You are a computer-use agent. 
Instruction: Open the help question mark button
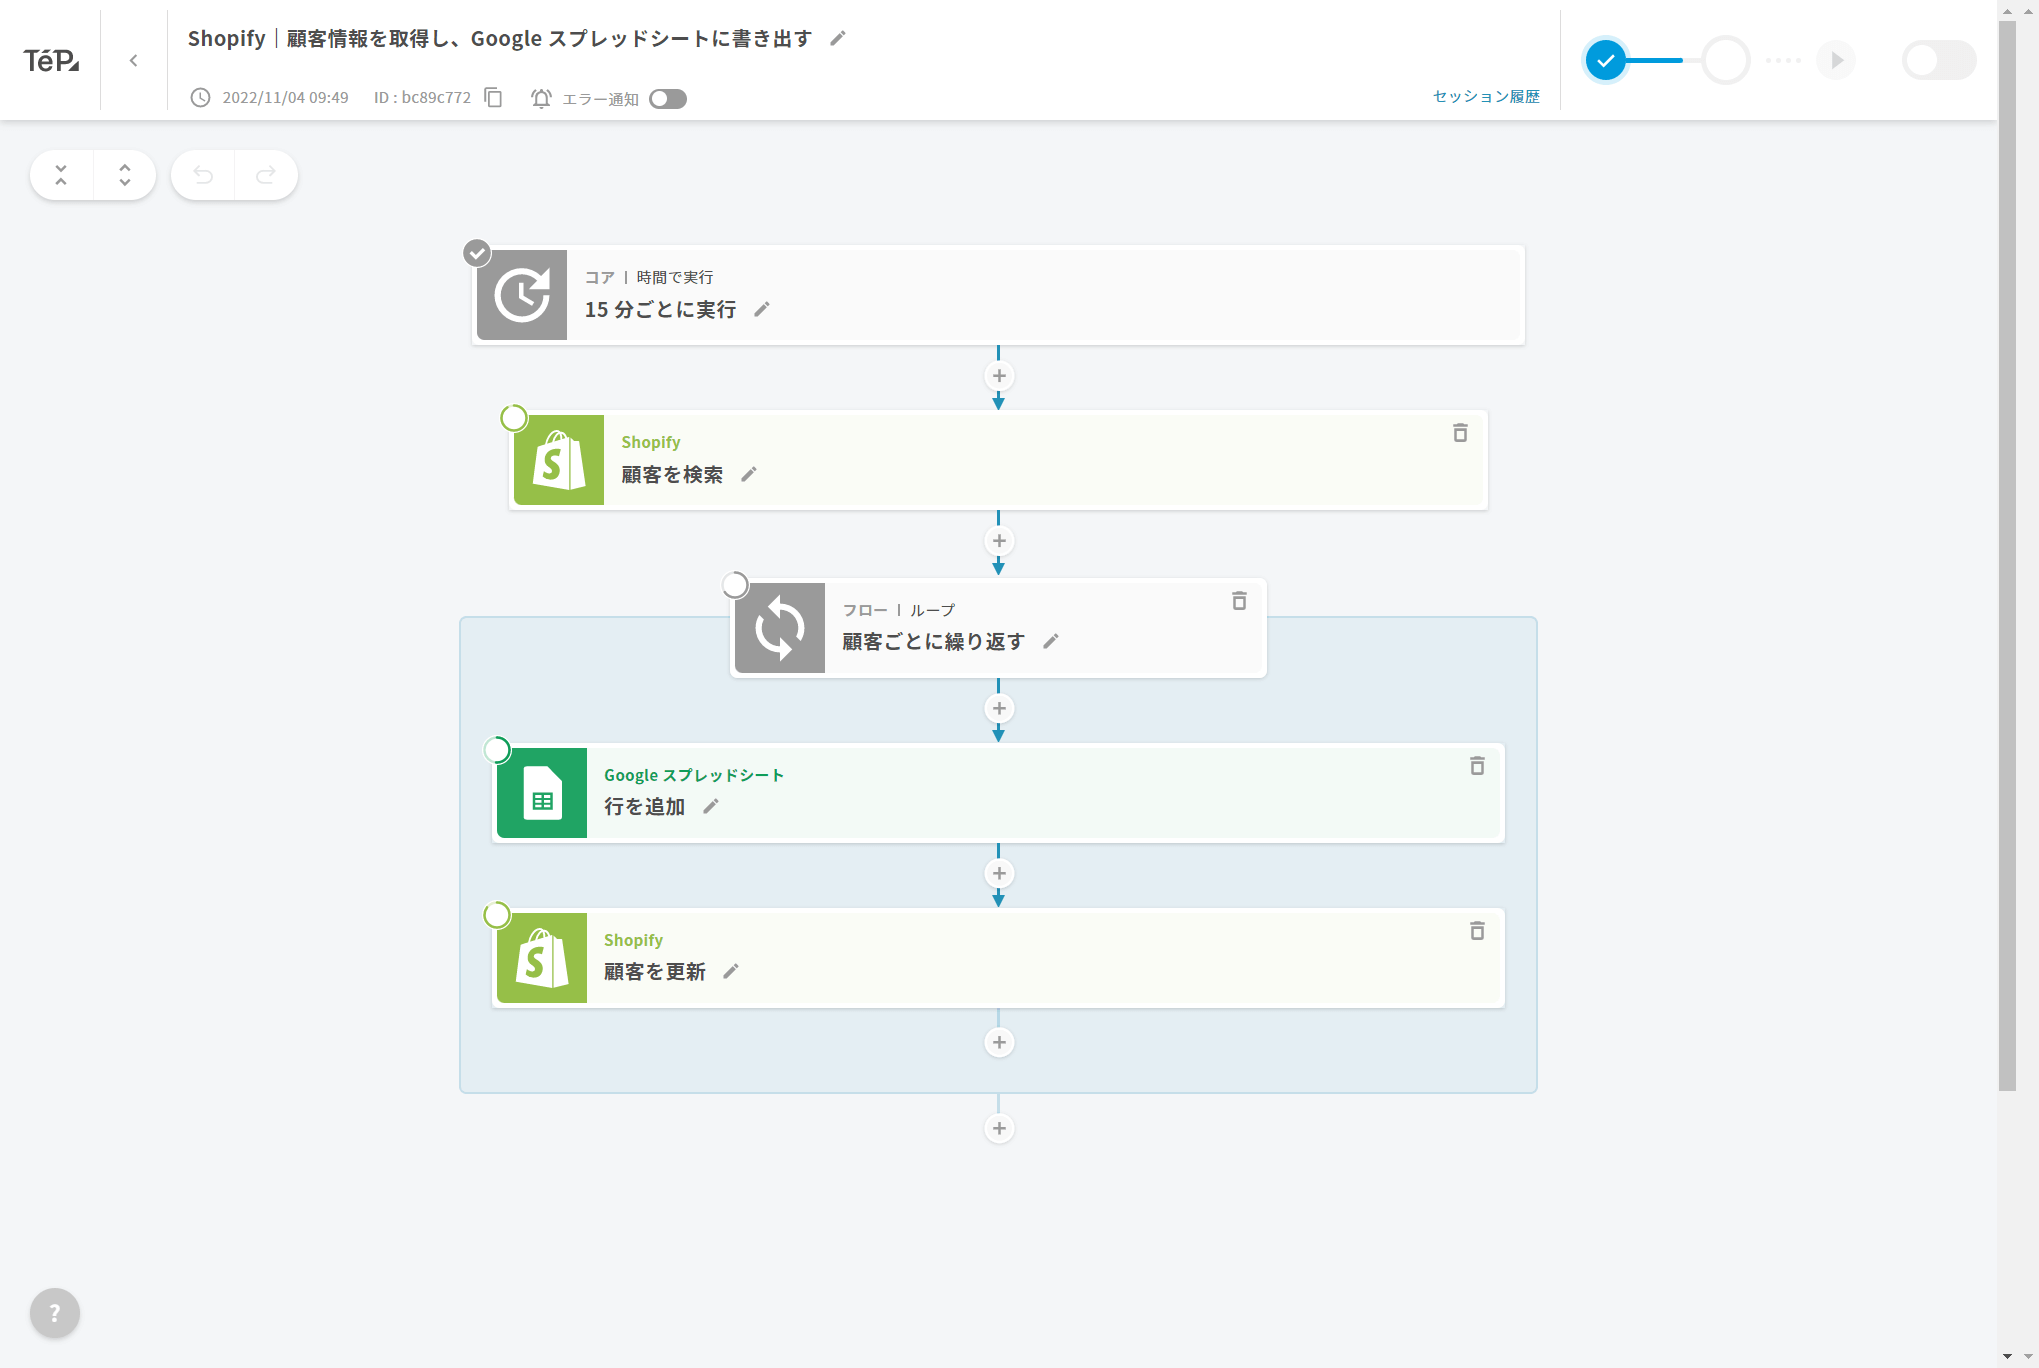[x=55, y=1313]
